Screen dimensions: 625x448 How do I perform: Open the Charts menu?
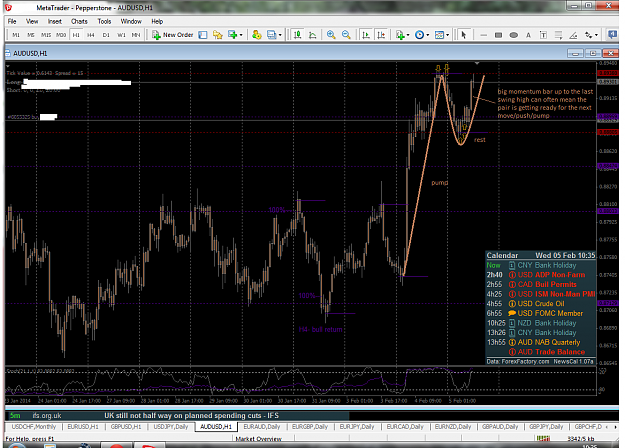click(79, 22)
